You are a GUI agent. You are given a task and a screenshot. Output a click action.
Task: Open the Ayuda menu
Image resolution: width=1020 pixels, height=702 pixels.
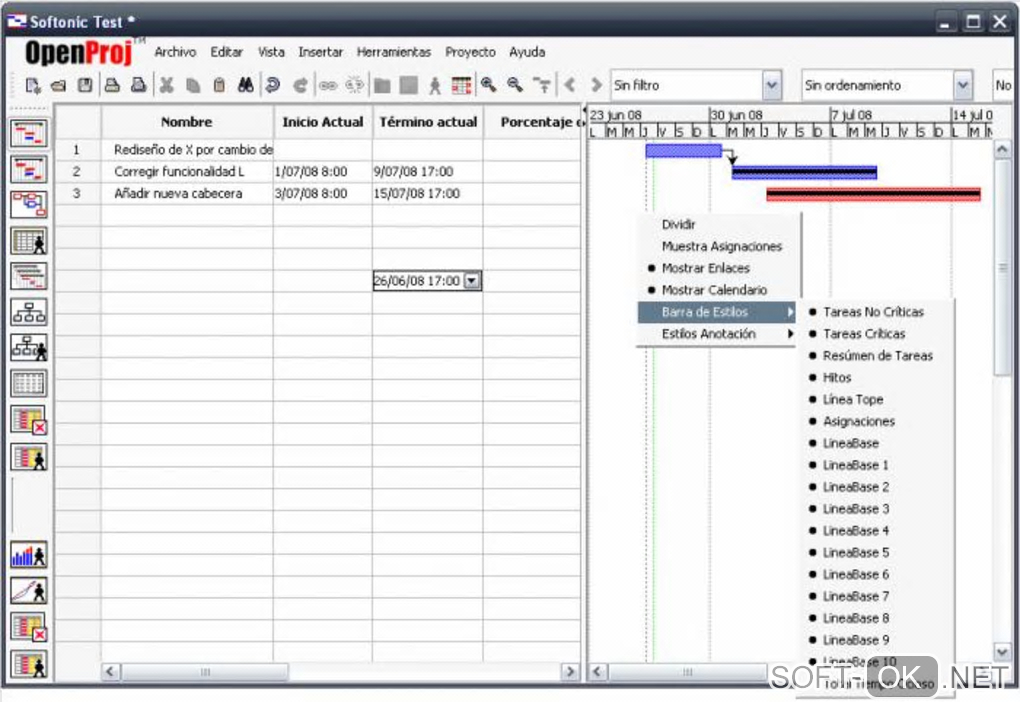pyautogui.click(x=527, y=52)
